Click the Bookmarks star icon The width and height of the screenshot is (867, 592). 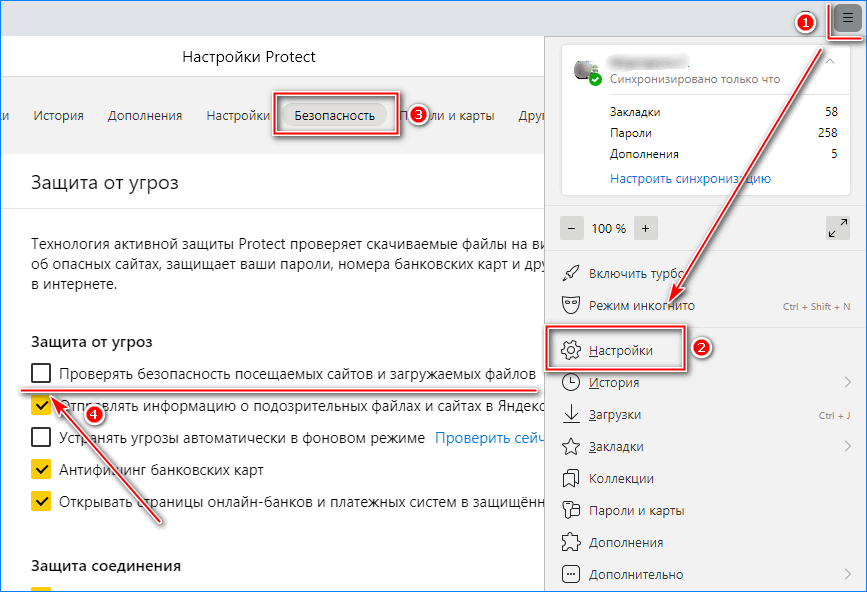[x=571, y=446]
